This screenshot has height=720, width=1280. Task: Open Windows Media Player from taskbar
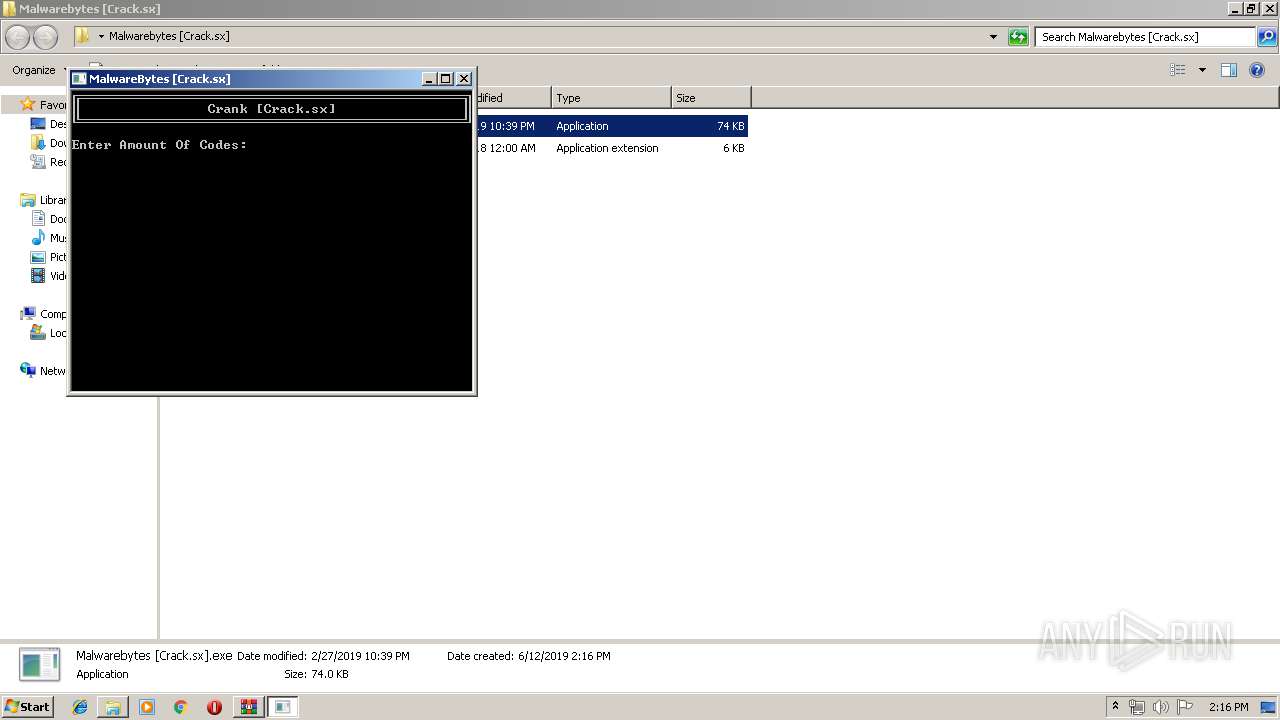point(147,707)
